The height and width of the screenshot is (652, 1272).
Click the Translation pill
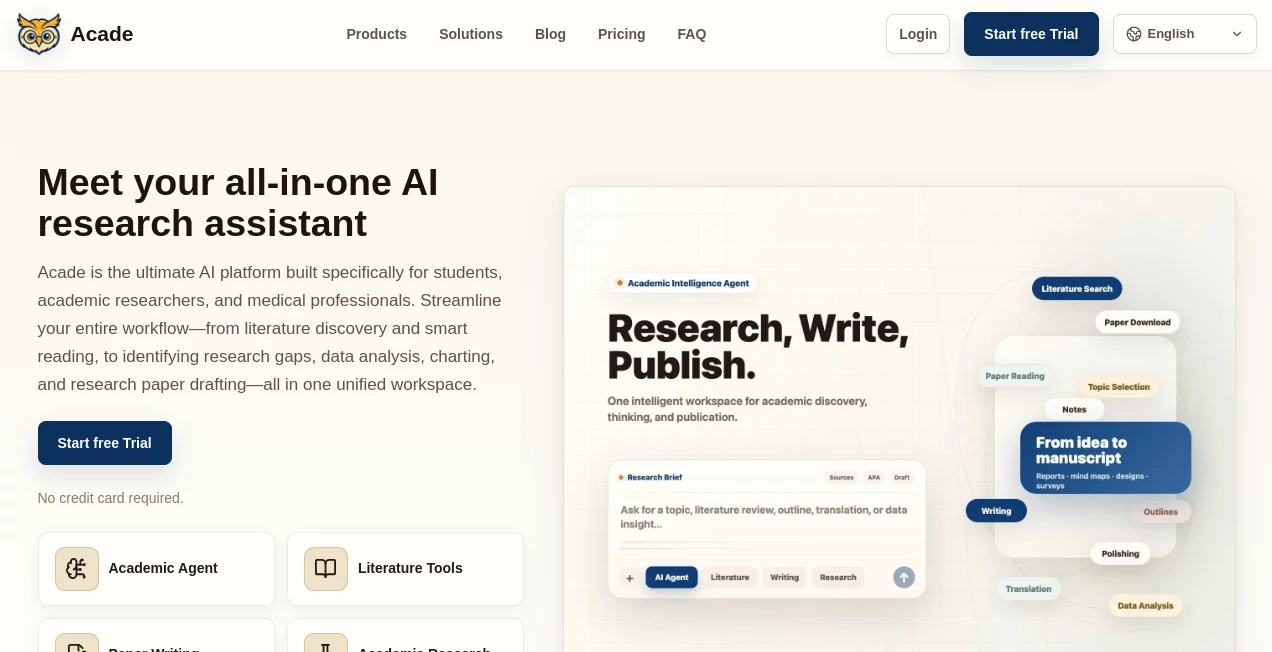[1028, 589]
